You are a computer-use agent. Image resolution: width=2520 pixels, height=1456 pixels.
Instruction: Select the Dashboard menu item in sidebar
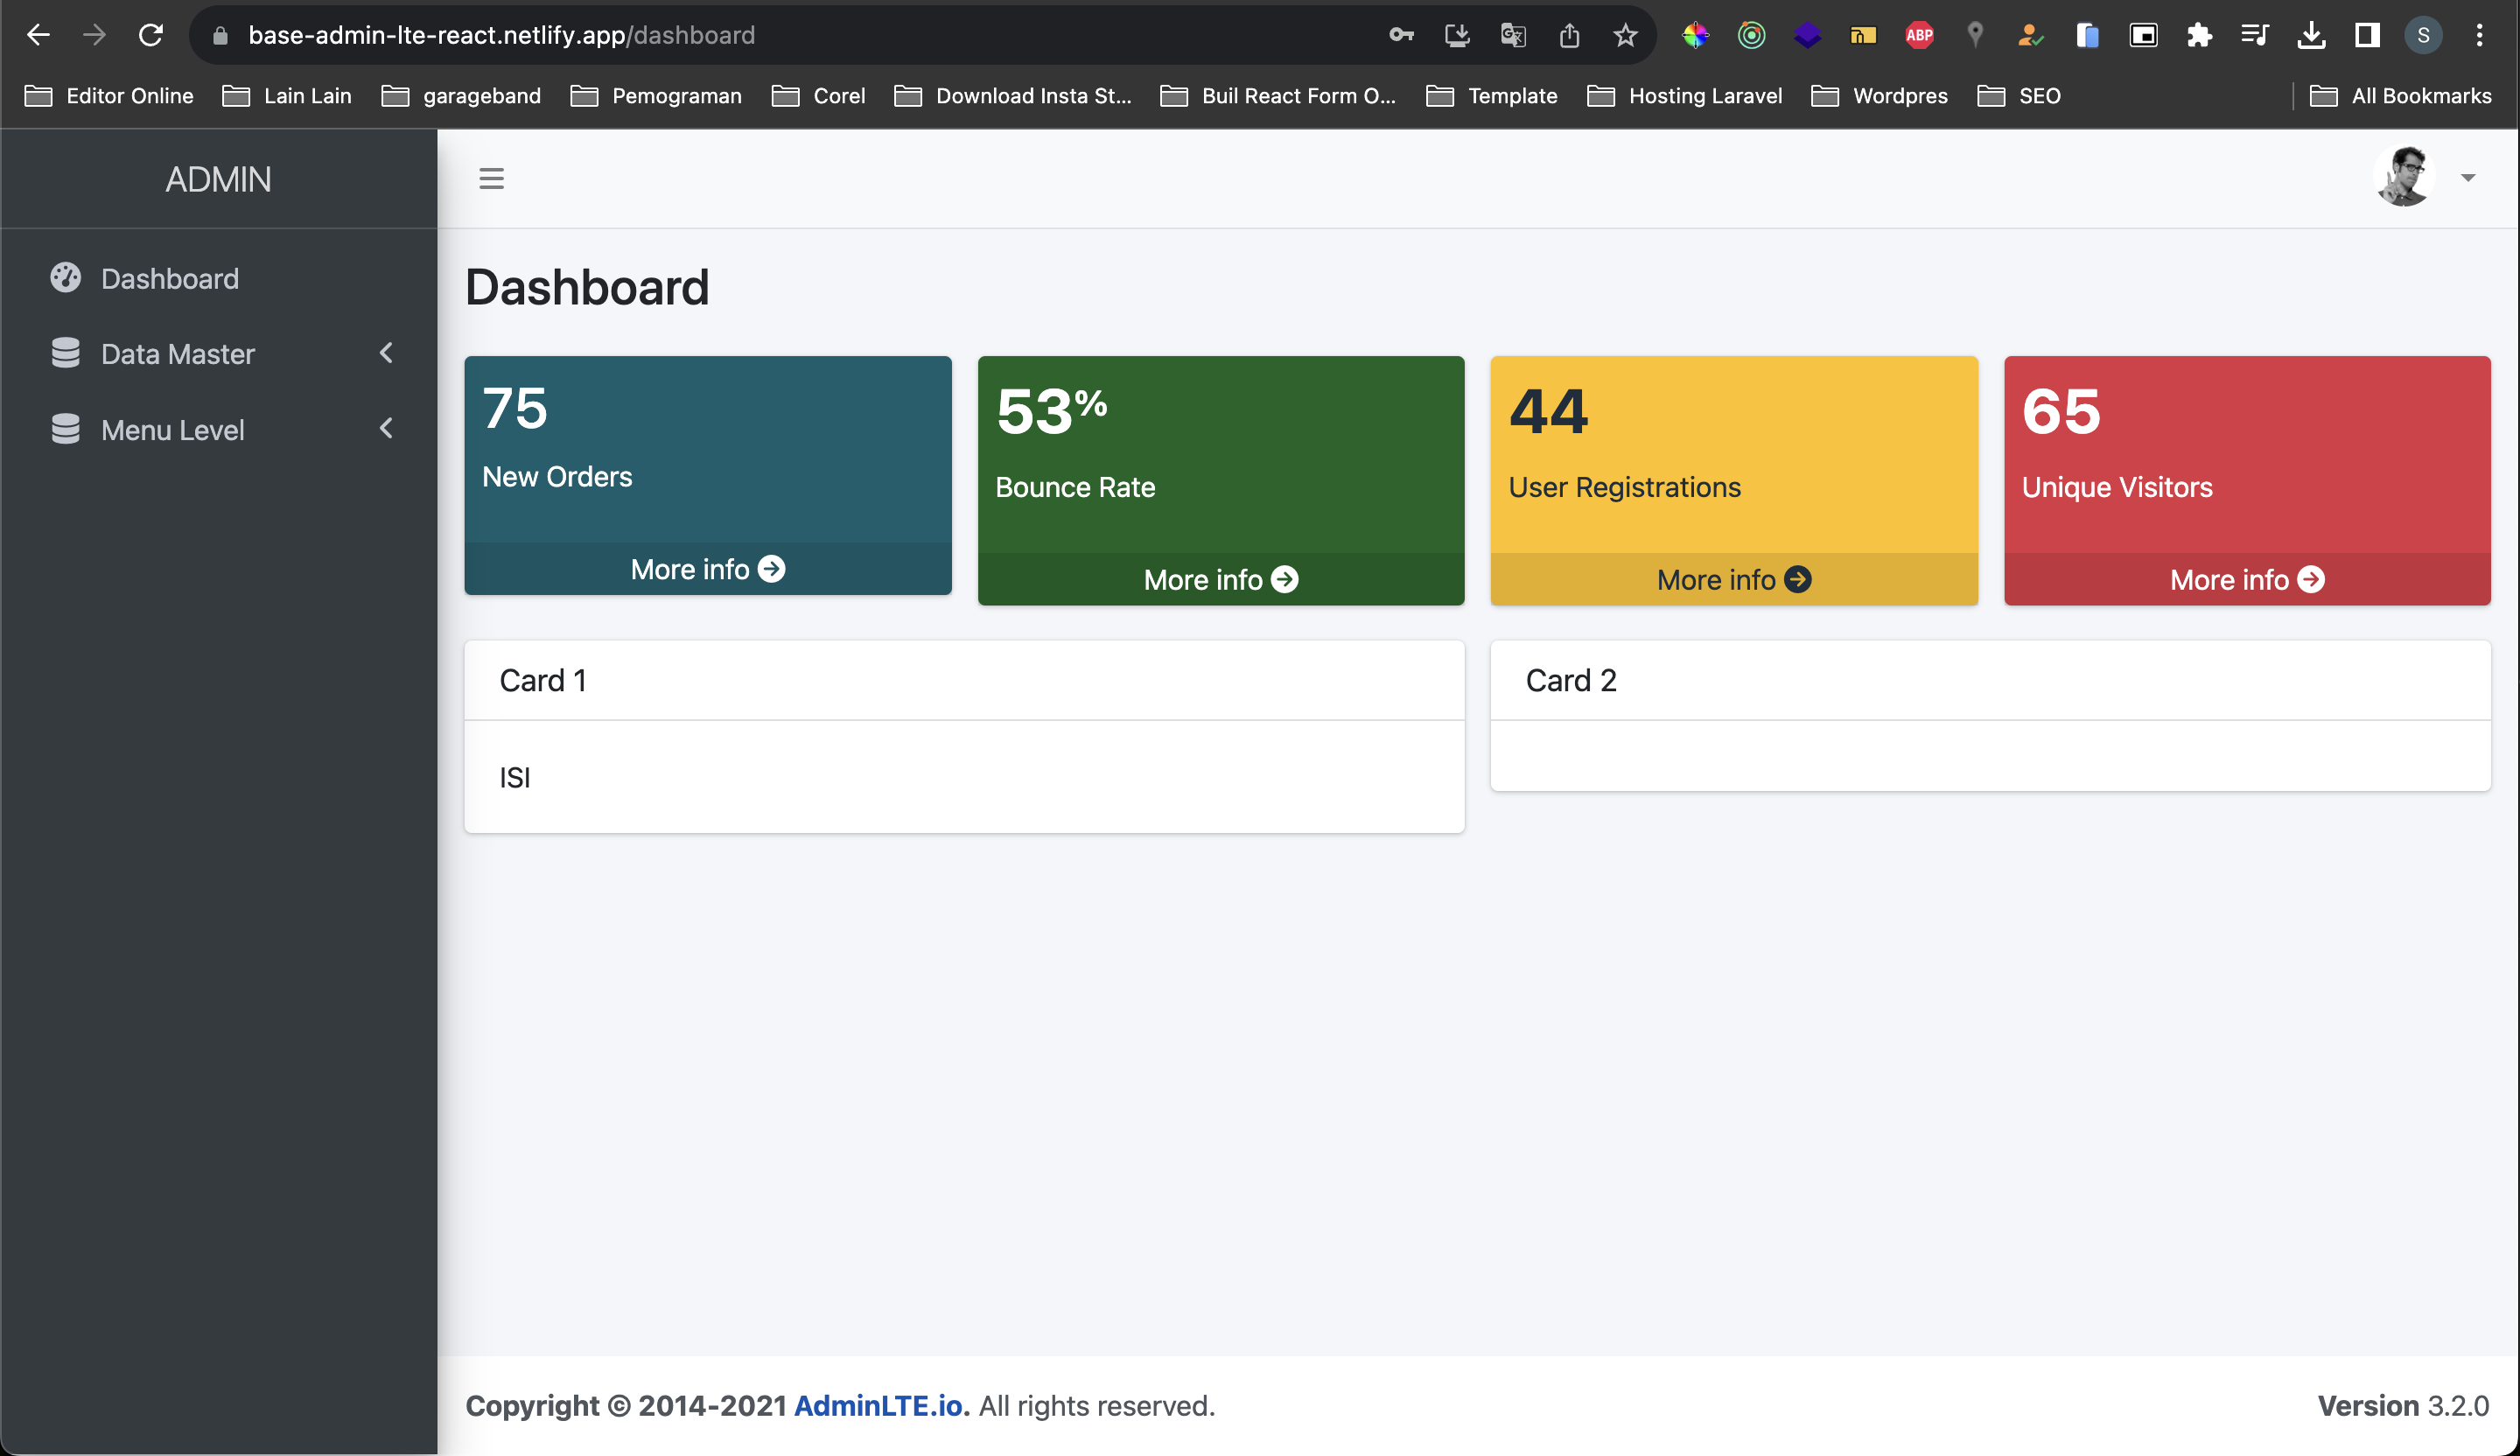coord(170,279)
